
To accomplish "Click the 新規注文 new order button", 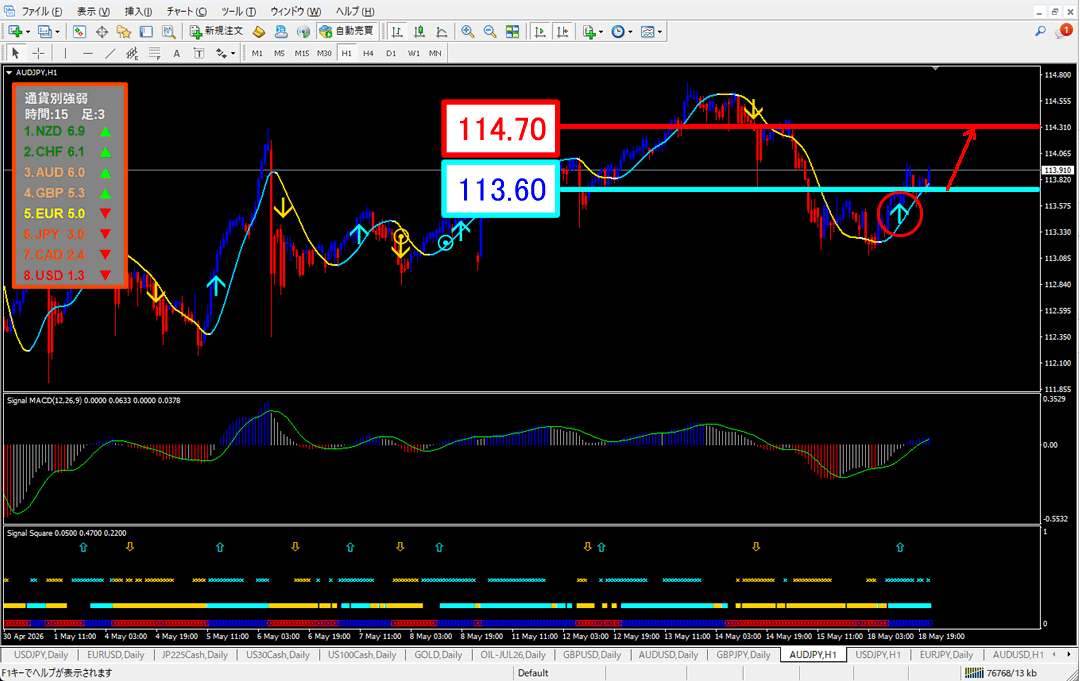I will tap(216, 32).
